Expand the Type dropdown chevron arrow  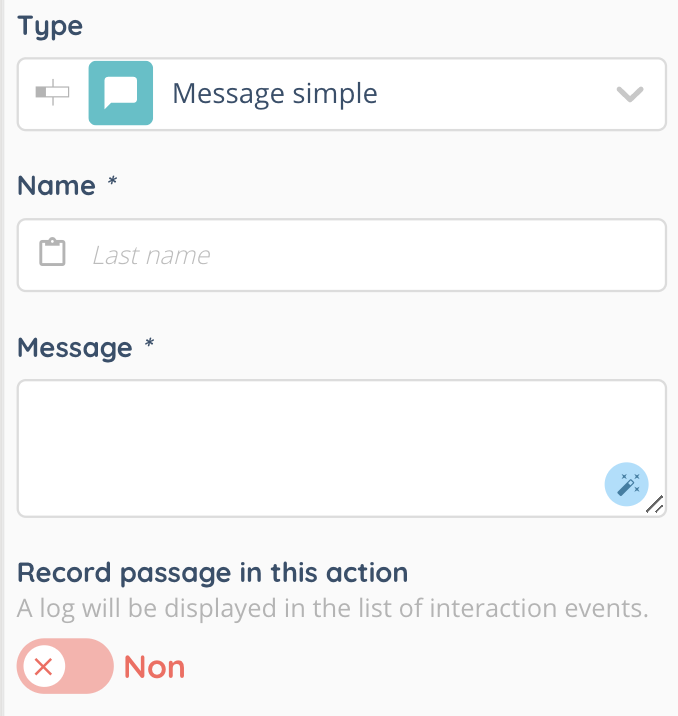pos(629,94)
